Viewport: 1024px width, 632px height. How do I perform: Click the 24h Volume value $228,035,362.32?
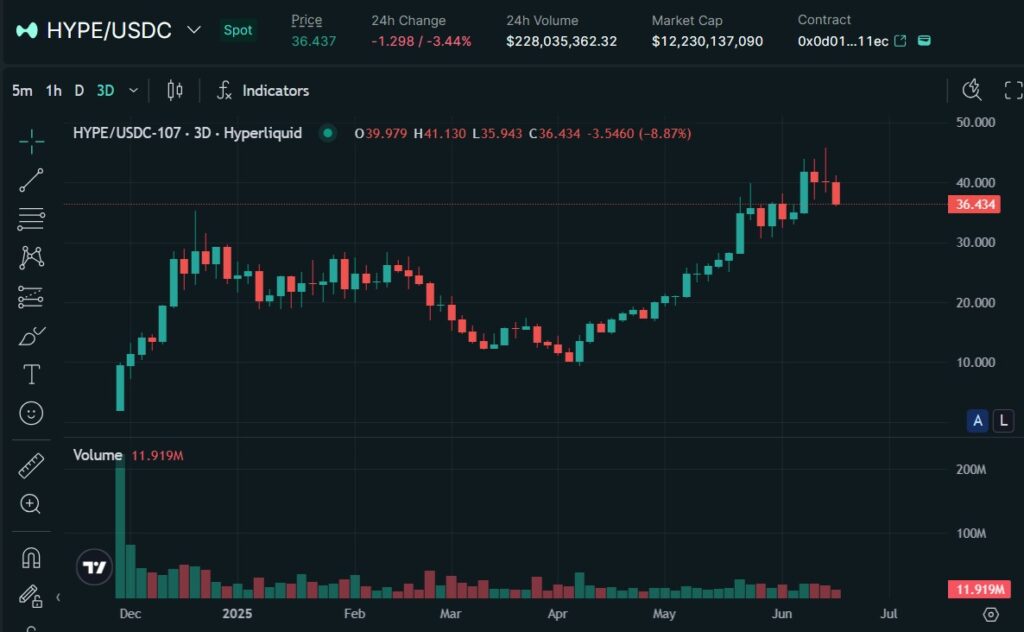(x=562, y=41)
